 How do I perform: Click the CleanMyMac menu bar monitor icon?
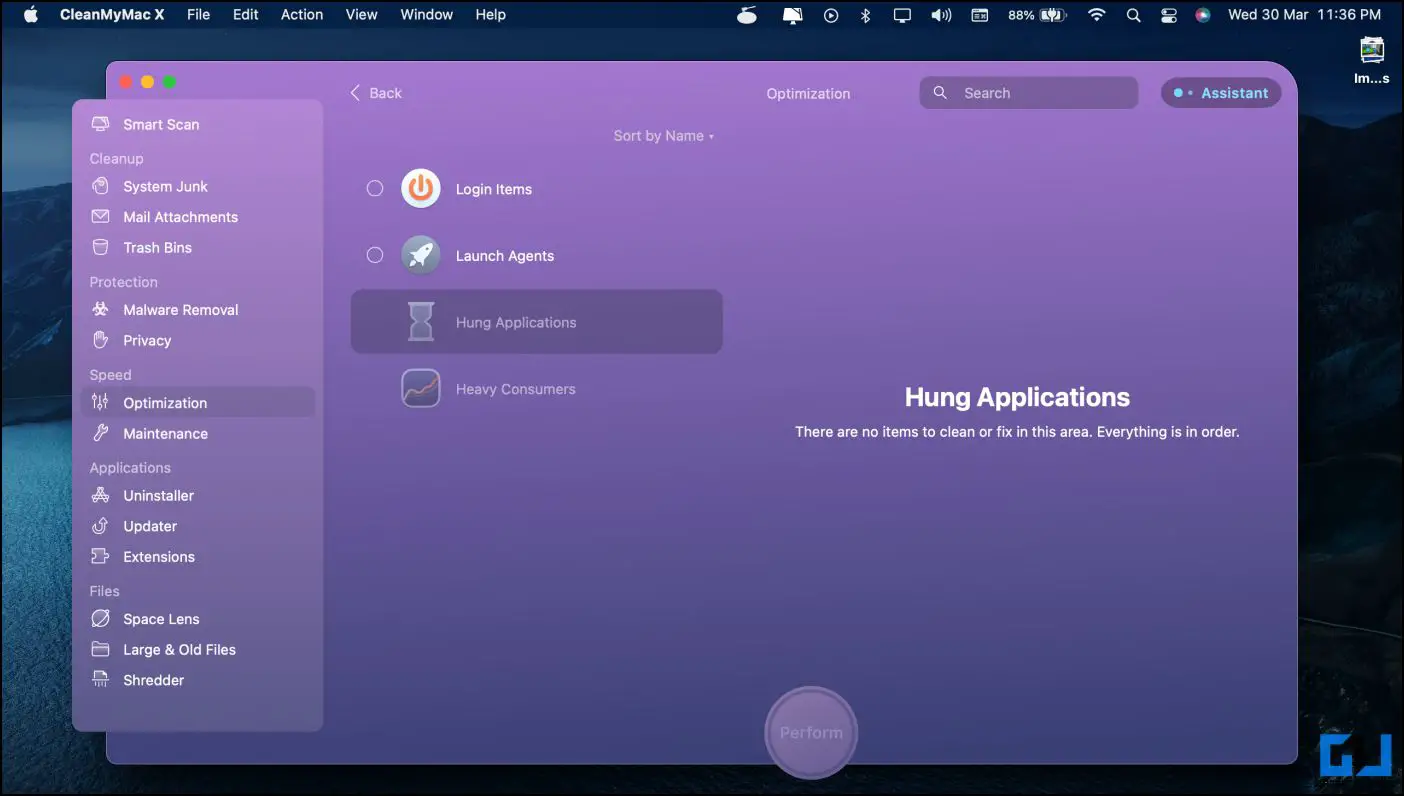[793, 15]
